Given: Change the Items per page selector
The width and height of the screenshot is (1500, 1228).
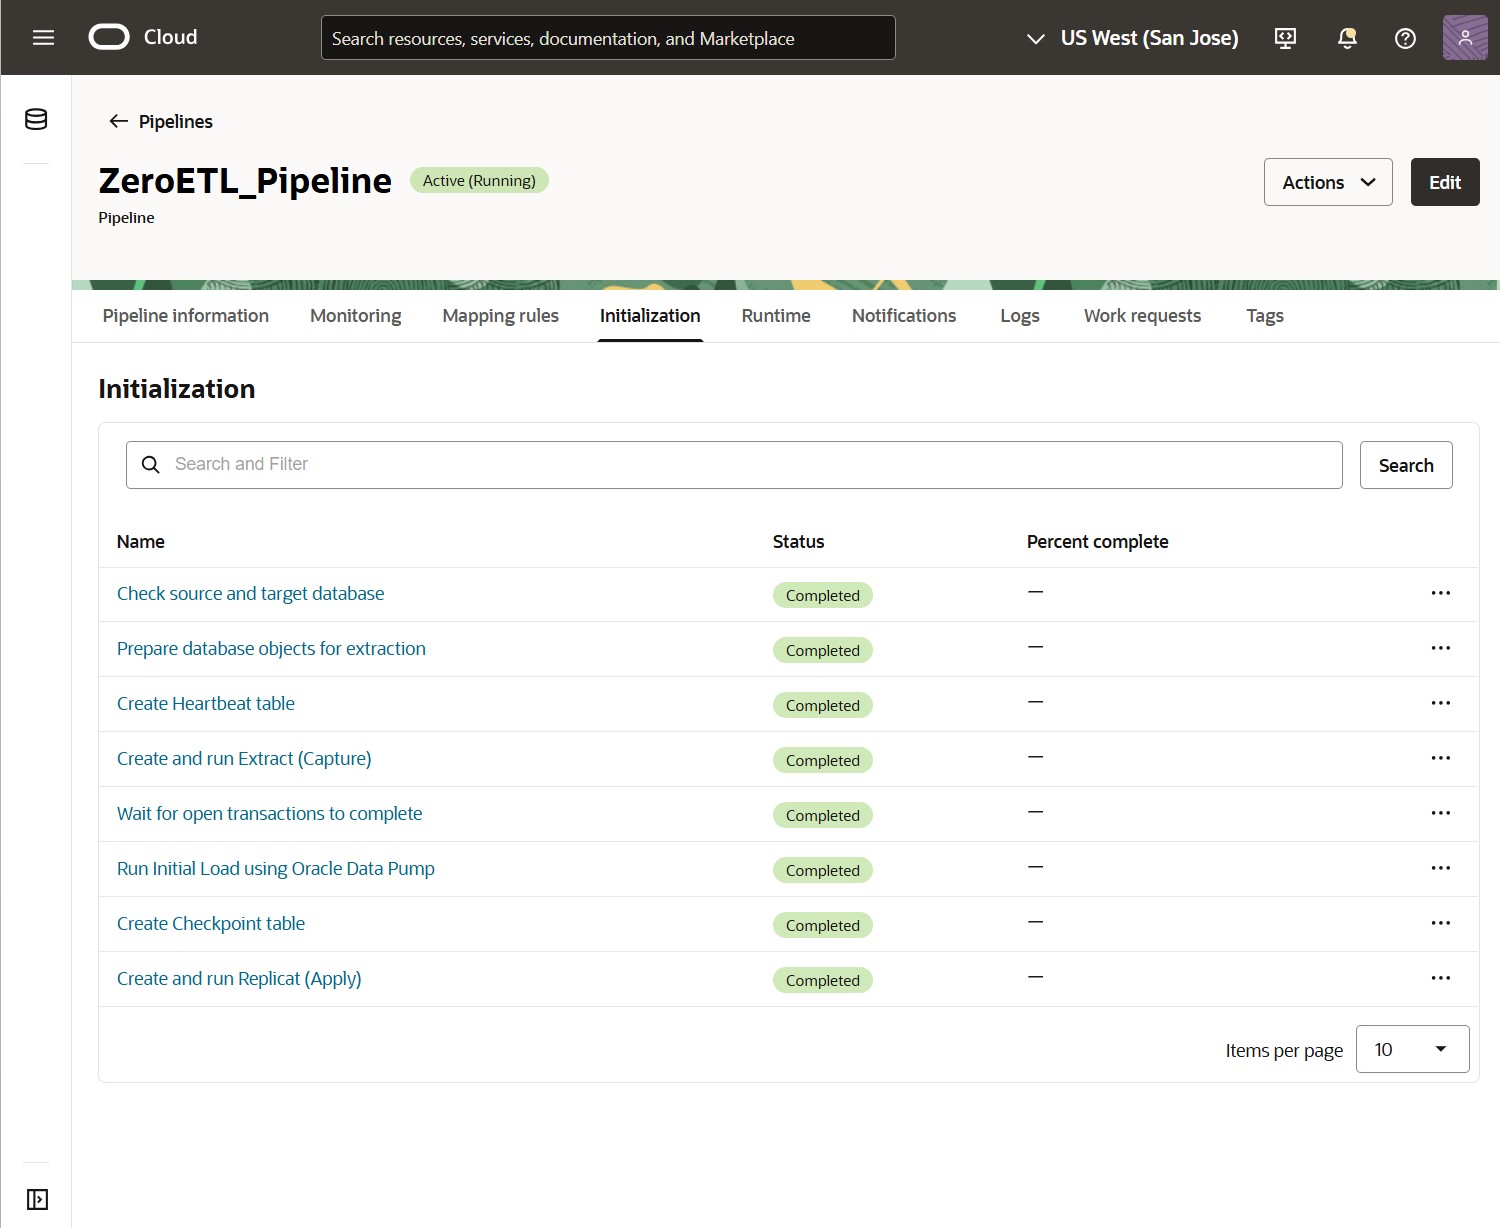Looking at the screenshot, I should pyautogui.click(x=1412, y=1049).
